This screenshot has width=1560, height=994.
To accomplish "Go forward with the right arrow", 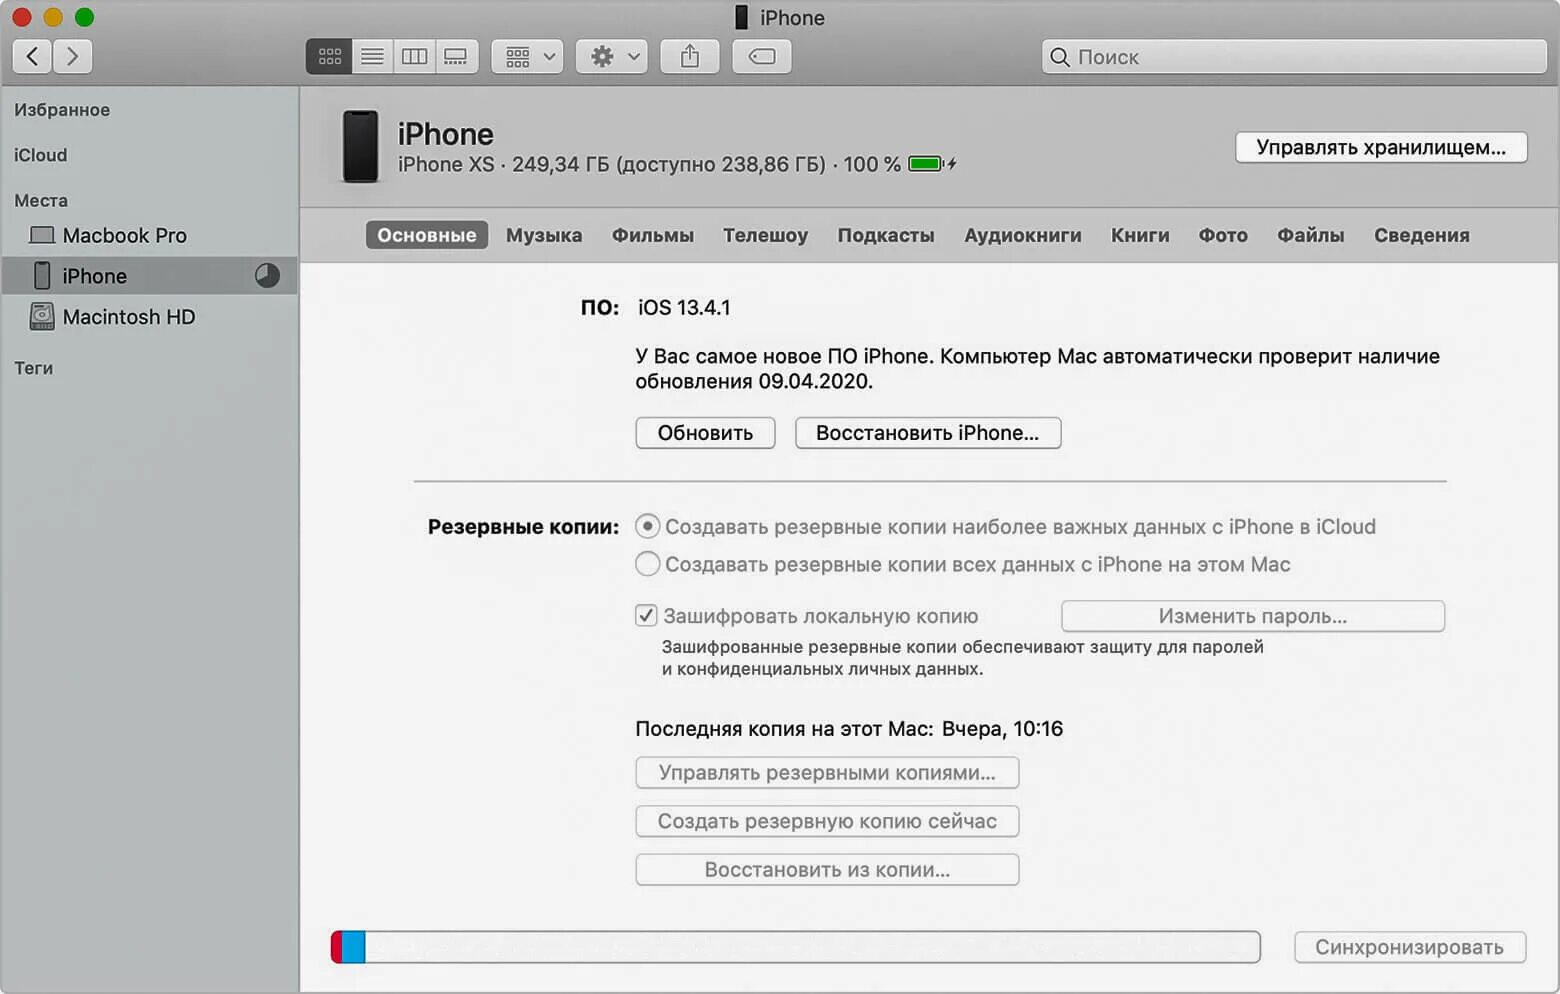I will pos(72,56).
